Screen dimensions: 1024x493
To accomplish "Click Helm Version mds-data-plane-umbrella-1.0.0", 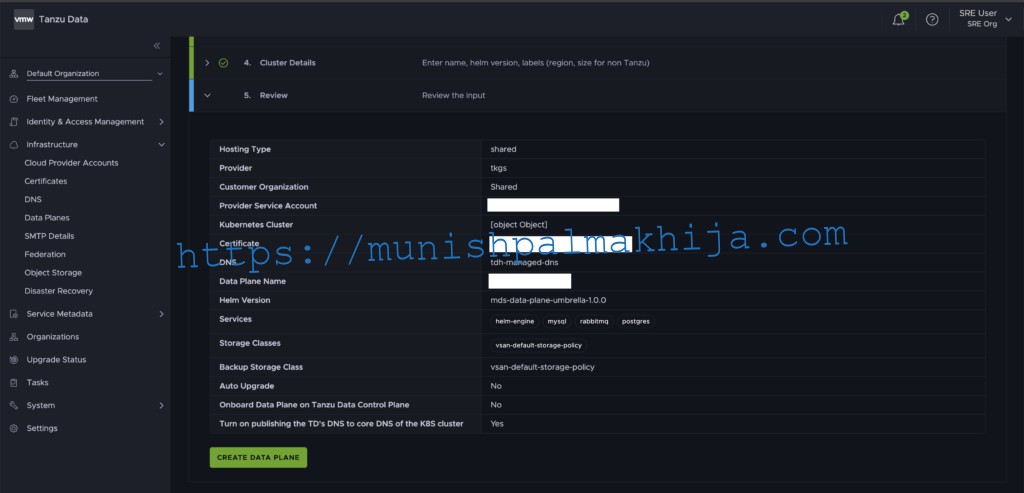I will click(x=549, y=300).
